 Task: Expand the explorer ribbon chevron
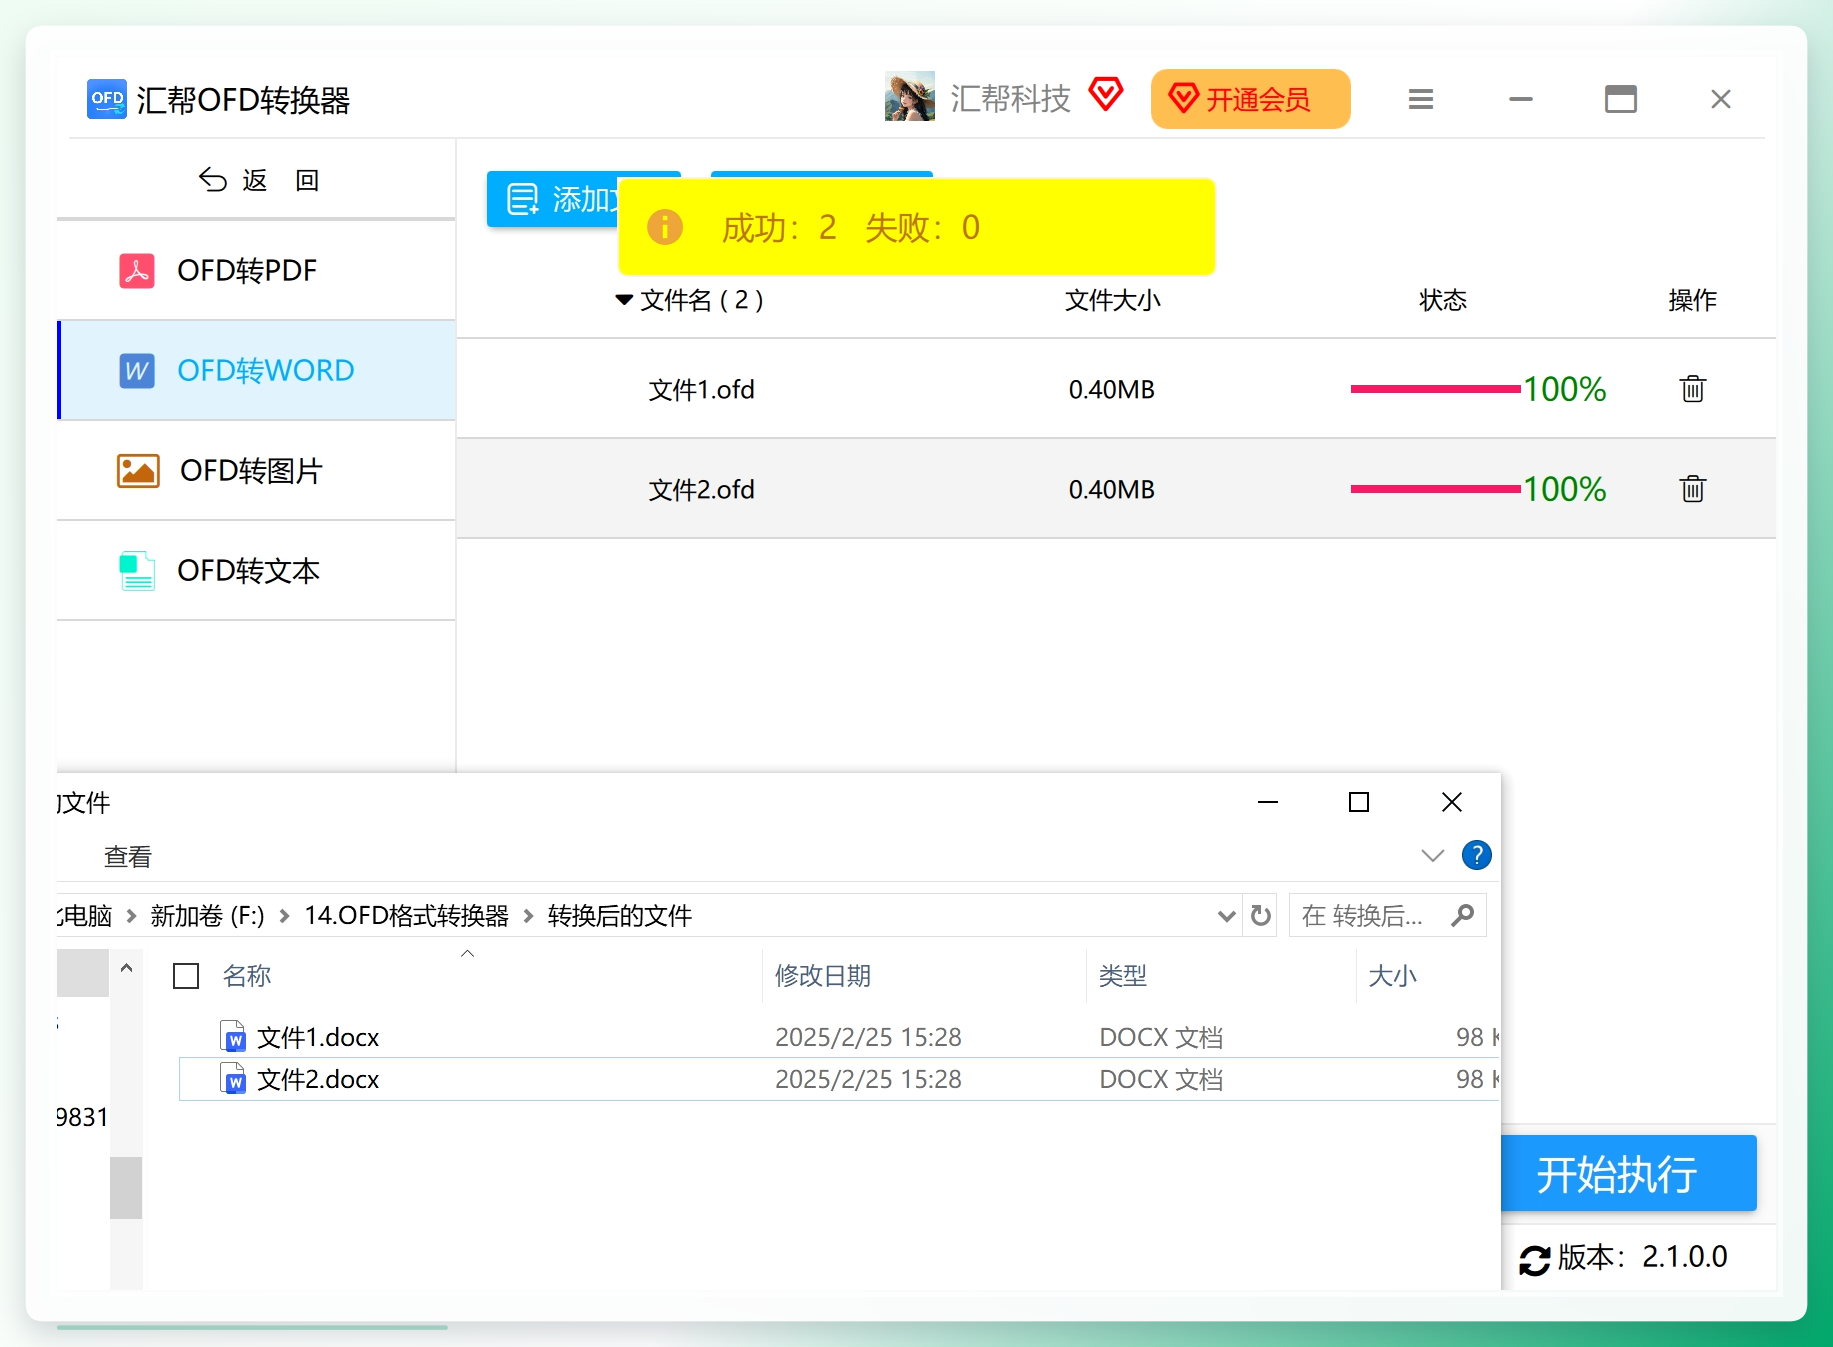pos(1433,856)
